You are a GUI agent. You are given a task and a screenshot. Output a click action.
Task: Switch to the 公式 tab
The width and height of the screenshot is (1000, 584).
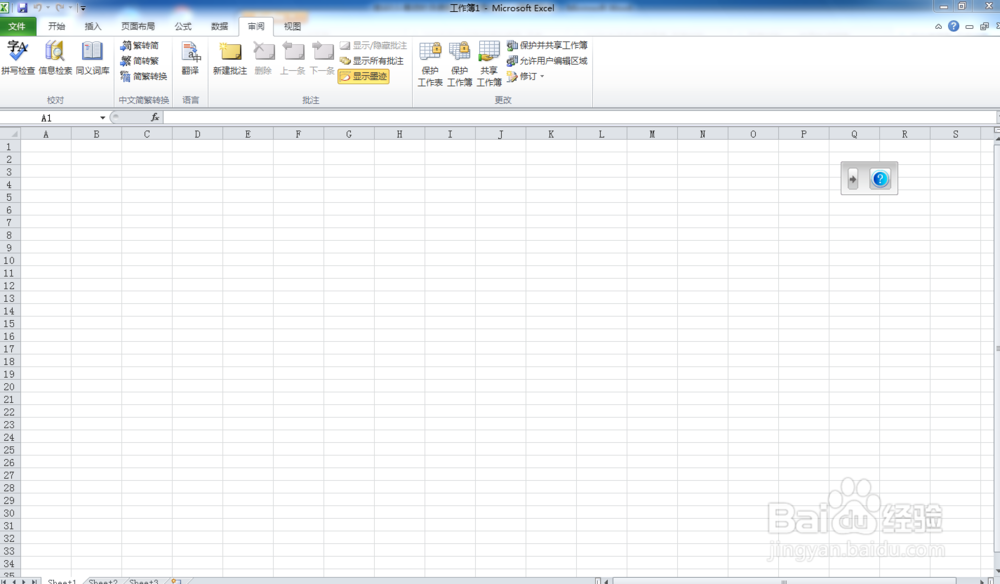[183, 26]
